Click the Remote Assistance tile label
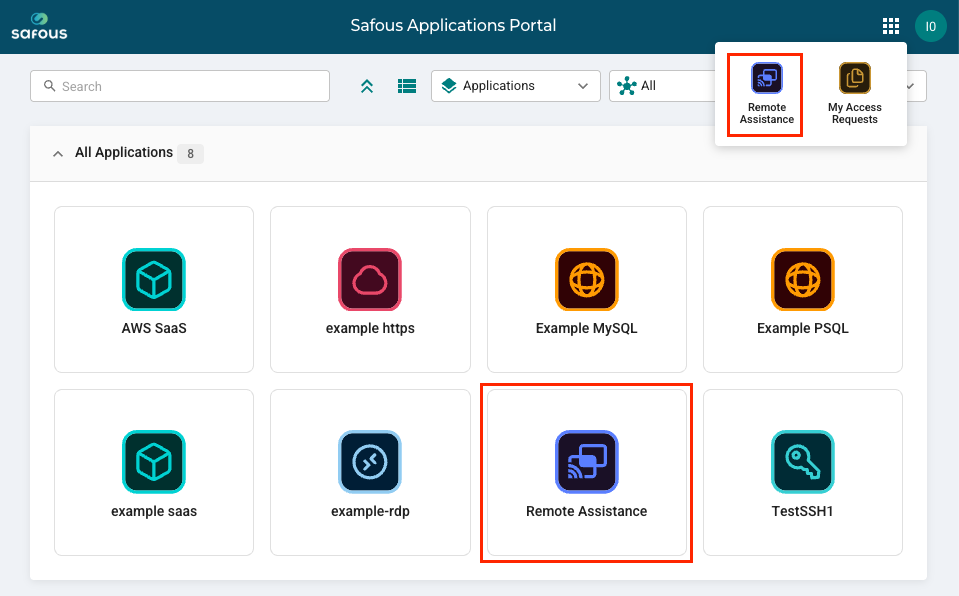This screenshot has width=959, height=596. click(587, 512)
